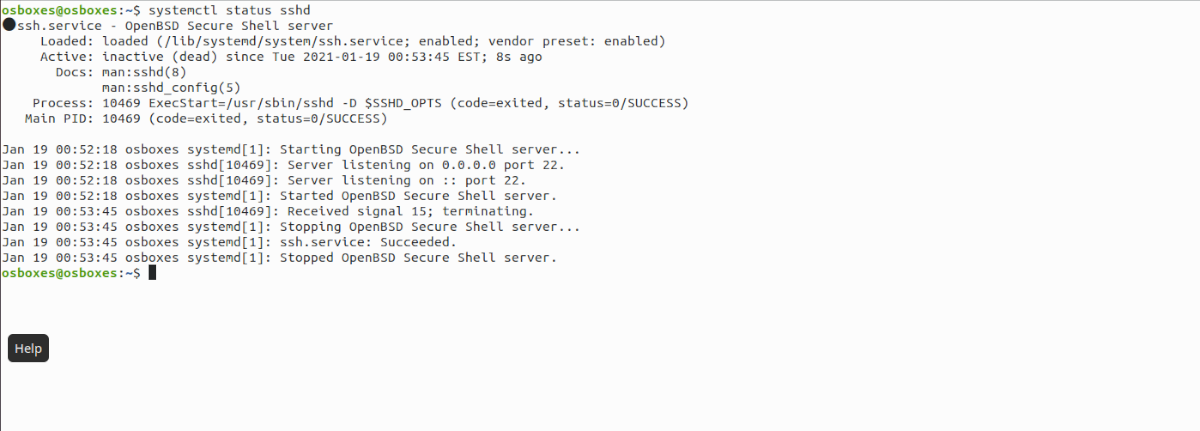Click the 'systemctl status sshd' command text
This screenshot has width=1200, height=431.
tap(208, 10)
